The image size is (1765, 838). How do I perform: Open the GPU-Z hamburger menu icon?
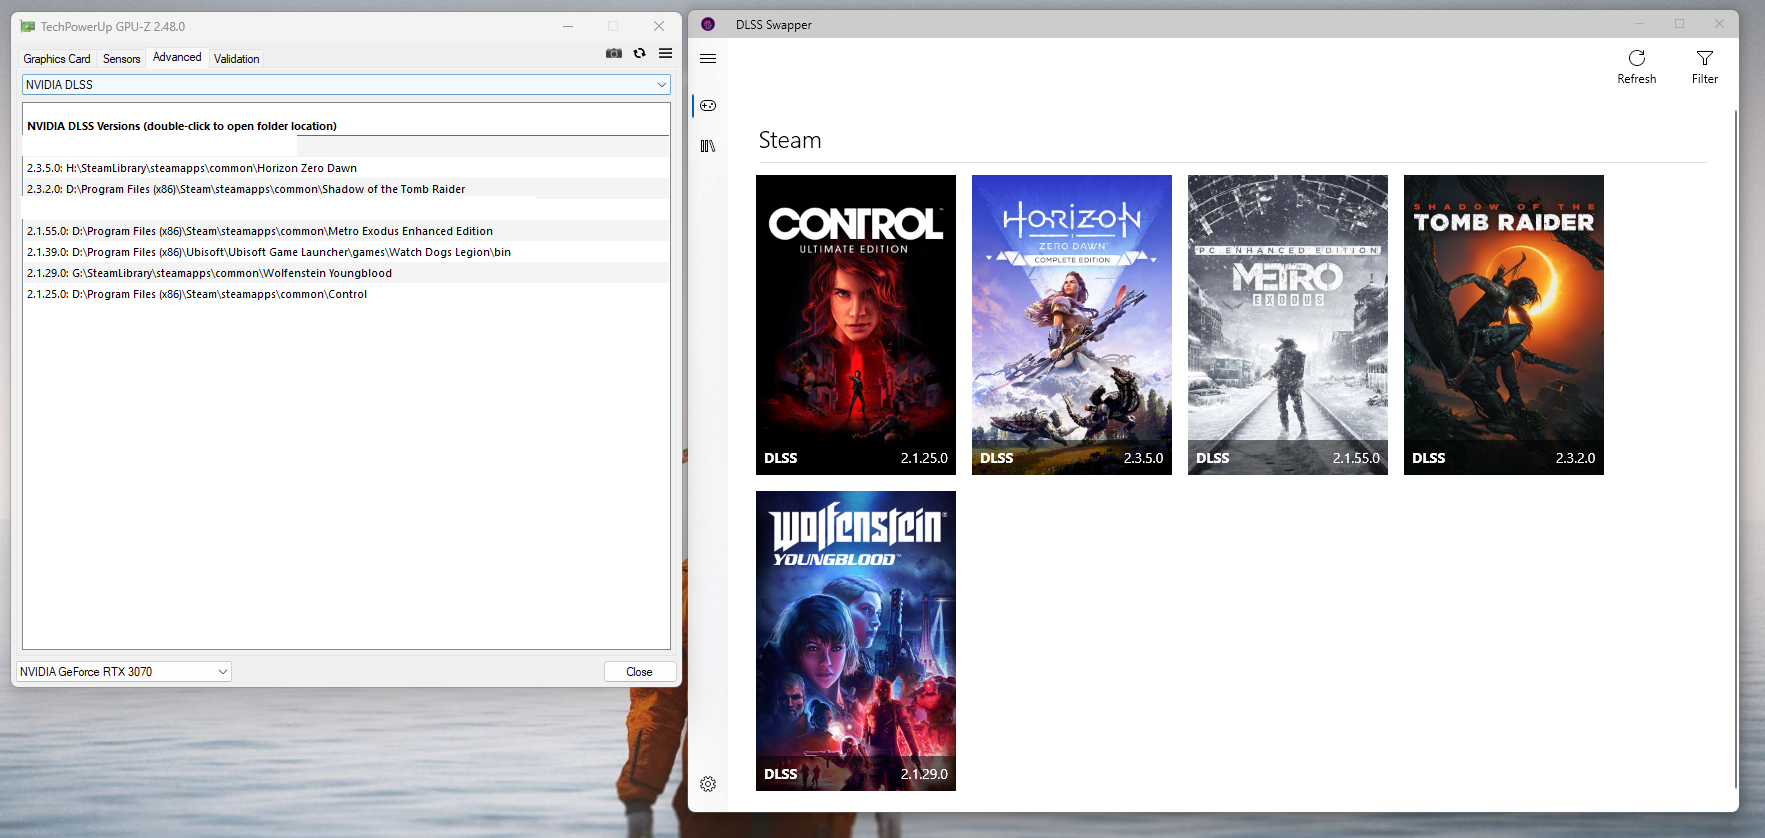point(666,54)
